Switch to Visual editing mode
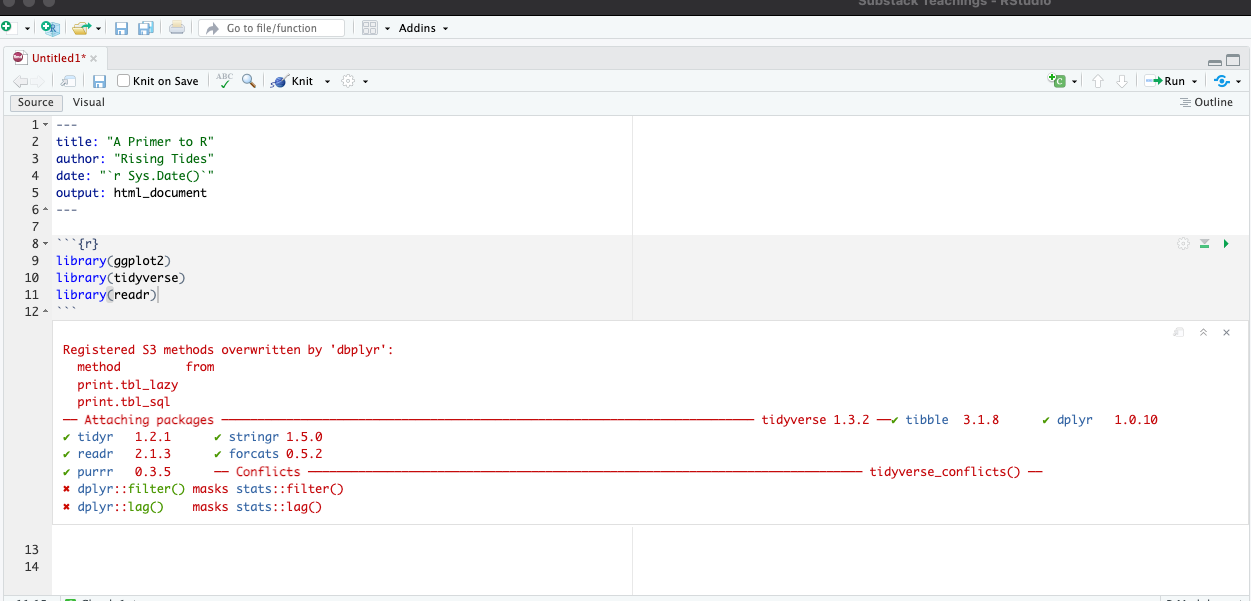Image resolution: width=1251 pixels, height=601 pixels. coord(89,102)
